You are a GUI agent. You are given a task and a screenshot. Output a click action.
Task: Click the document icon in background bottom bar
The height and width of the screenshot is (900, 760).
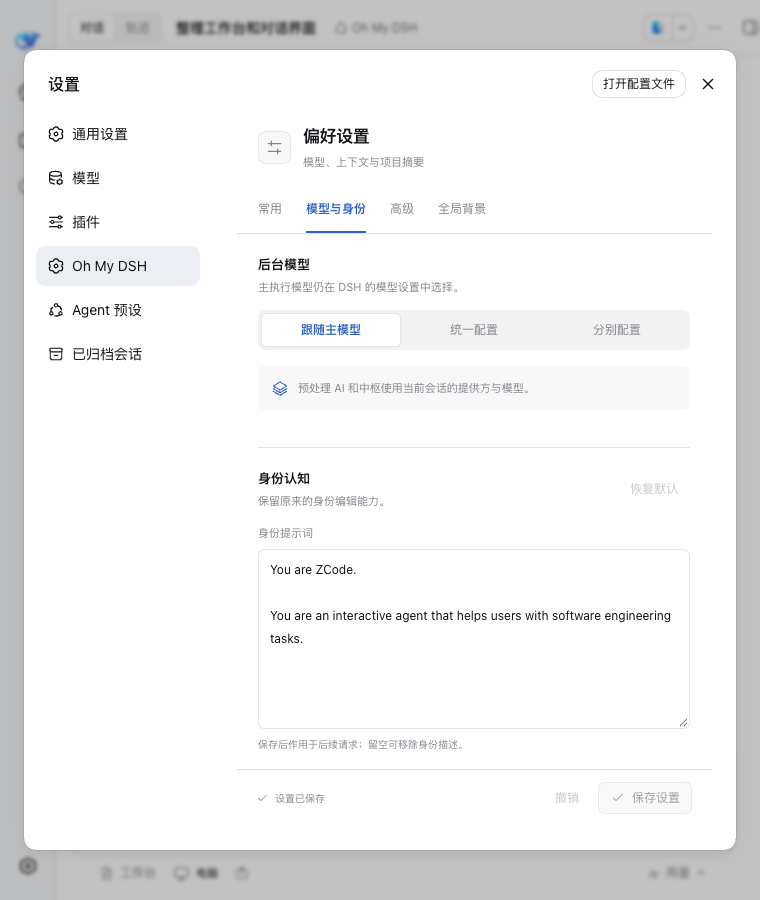coord(106,874)
